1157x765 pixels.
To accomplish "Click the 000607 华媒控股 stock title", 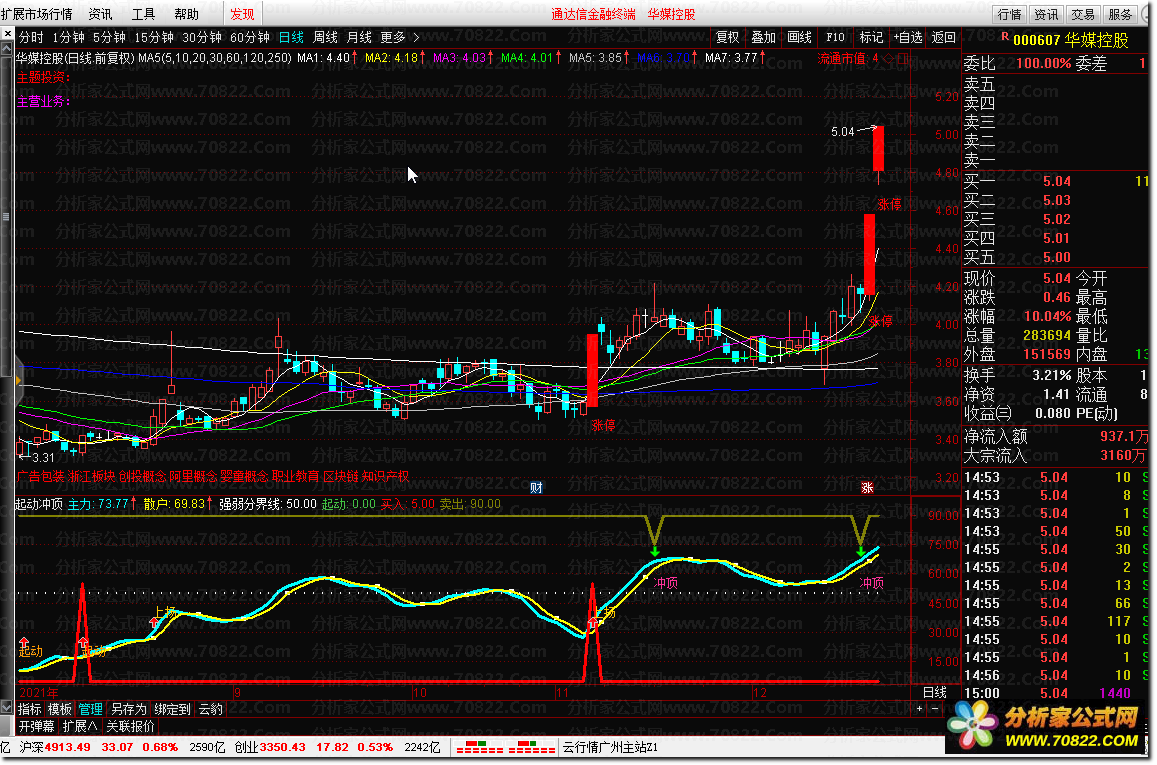I will tap(1071, 40).
